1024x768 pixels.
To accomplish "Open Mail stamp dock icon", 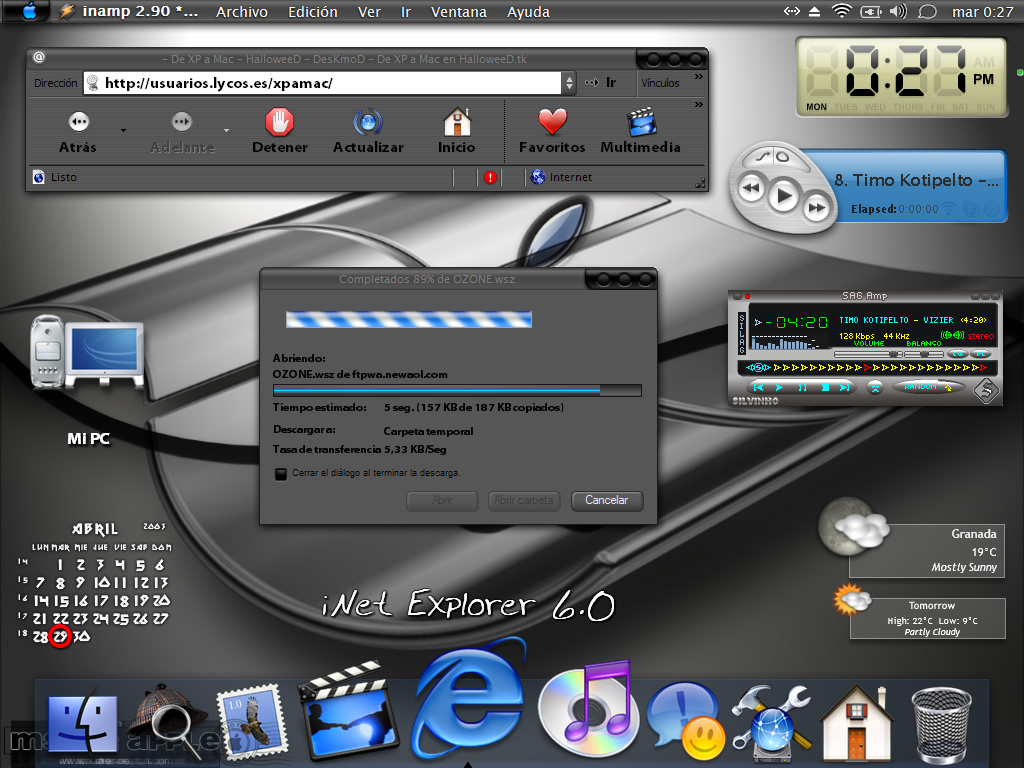I will coord(253,722).
